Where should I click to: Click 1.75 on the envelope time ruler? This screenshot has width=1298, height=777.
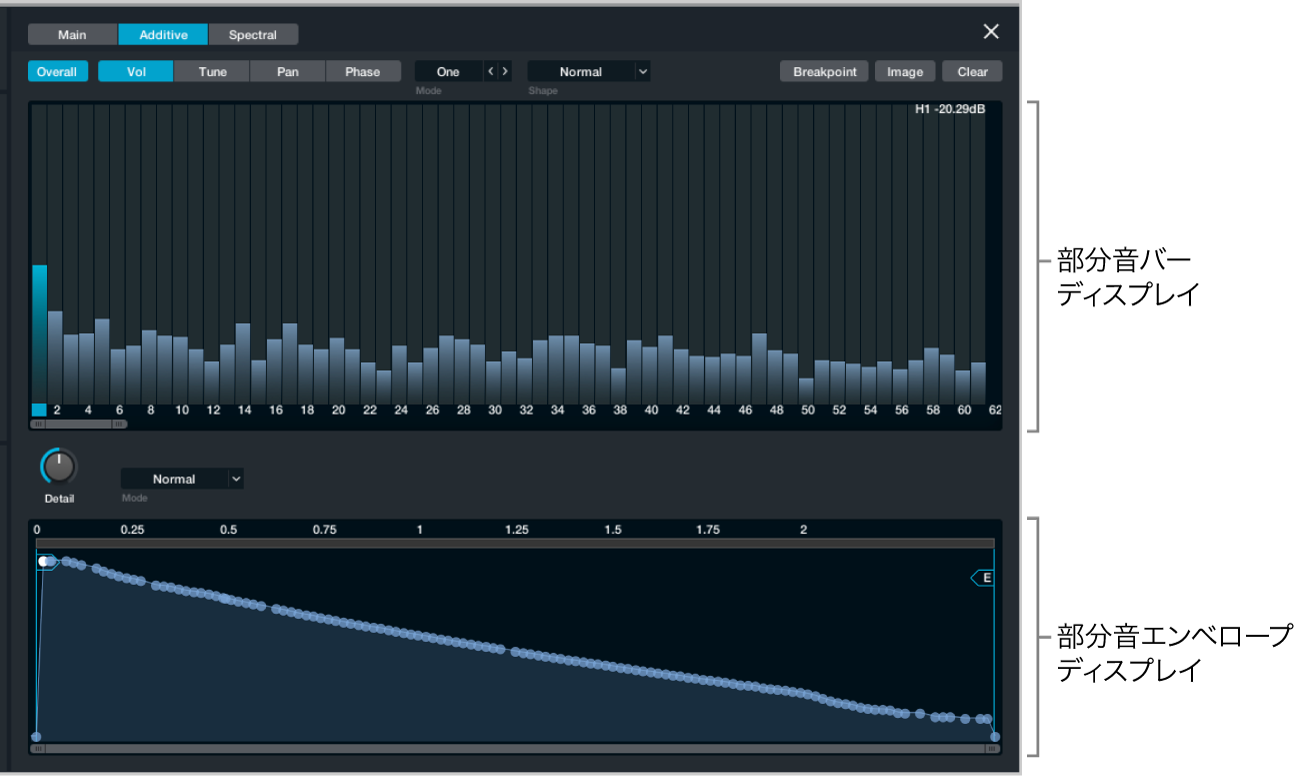[x=707, y=530]
